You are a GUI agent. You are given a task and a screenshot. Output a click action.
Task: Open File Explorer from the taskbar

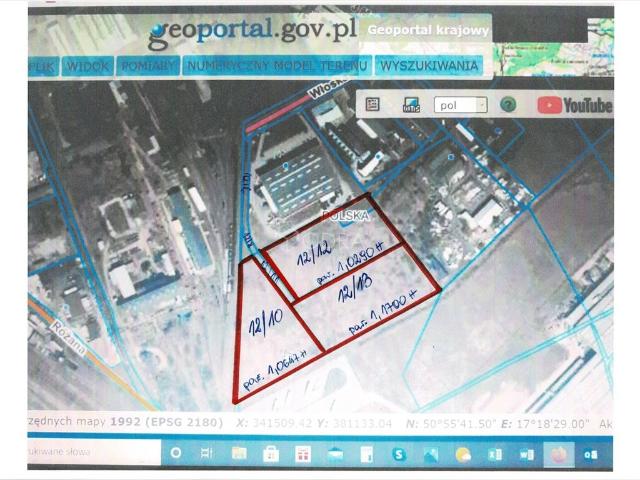[x=240, y=453]
